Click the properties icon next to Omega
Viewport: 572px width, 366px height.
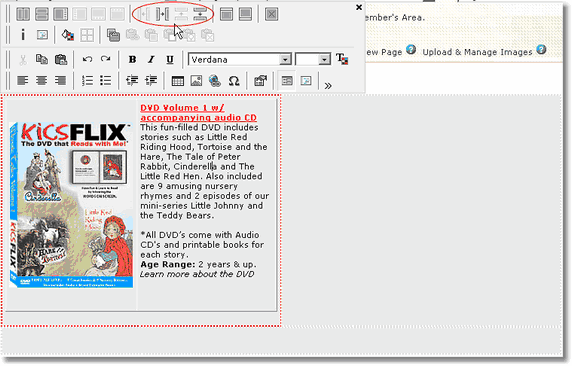[260, 81]
